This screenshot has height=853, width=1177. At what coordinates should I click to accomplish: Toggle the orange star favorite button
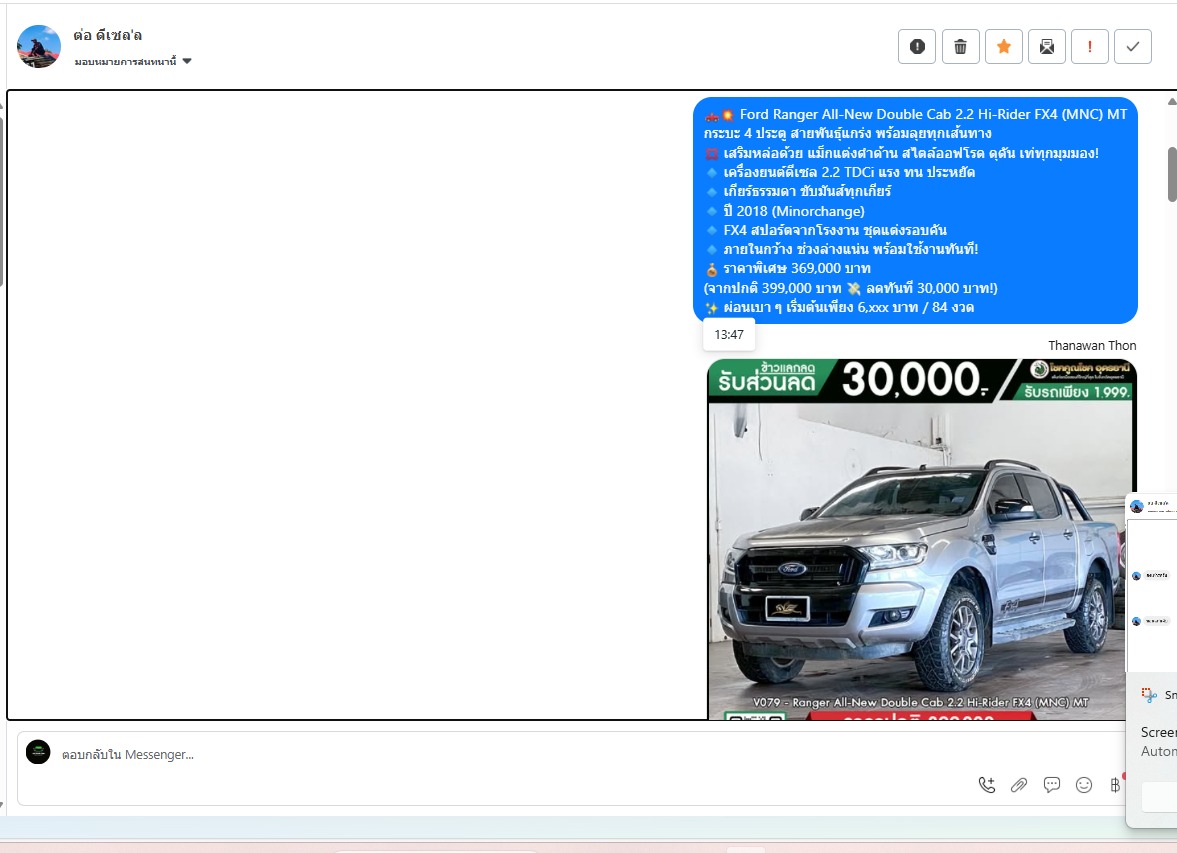click(x=1003, y=47)
